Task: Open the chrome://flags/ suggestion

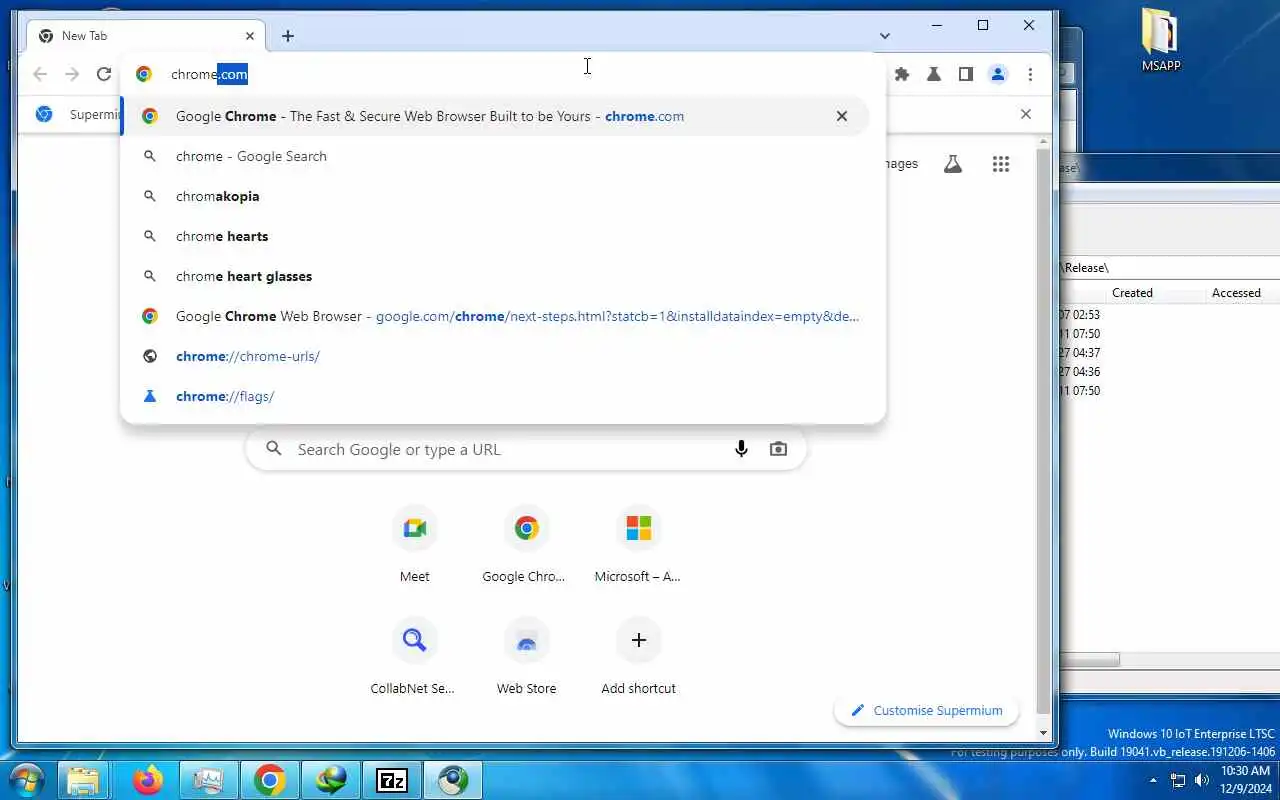Action: pos(495,396)
